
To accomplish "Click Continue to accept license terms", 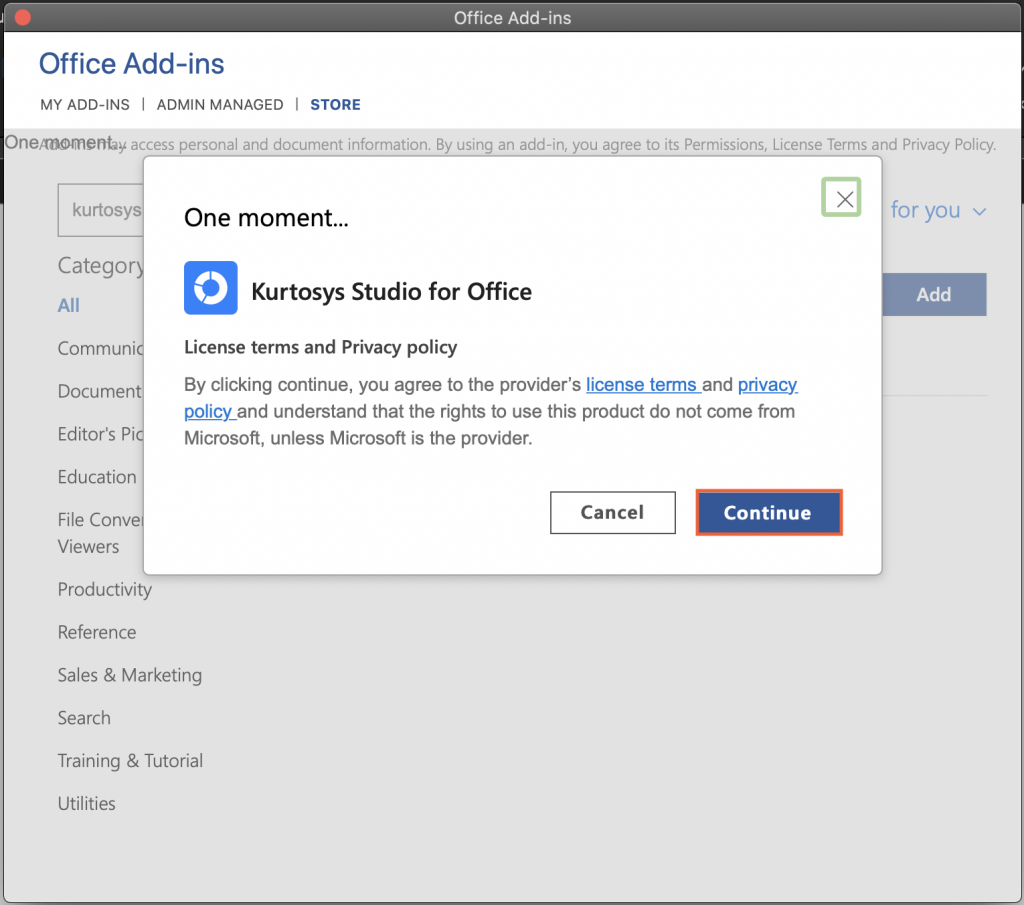I will pyautogui.click(x=769, y=513).
